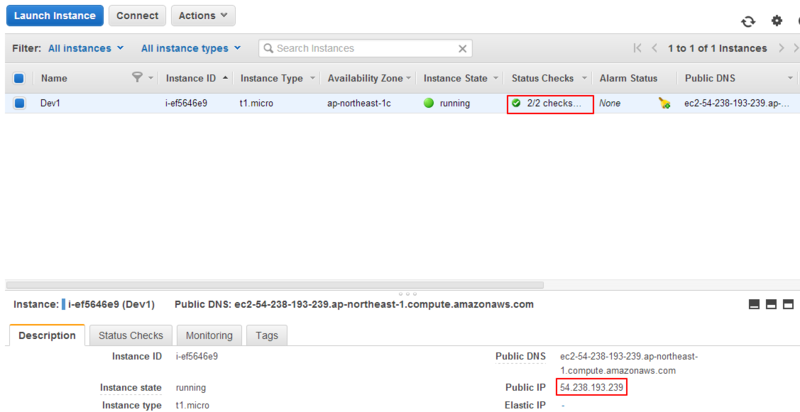
Task: Maximize the details pane
Action: (x=789, y=304)
